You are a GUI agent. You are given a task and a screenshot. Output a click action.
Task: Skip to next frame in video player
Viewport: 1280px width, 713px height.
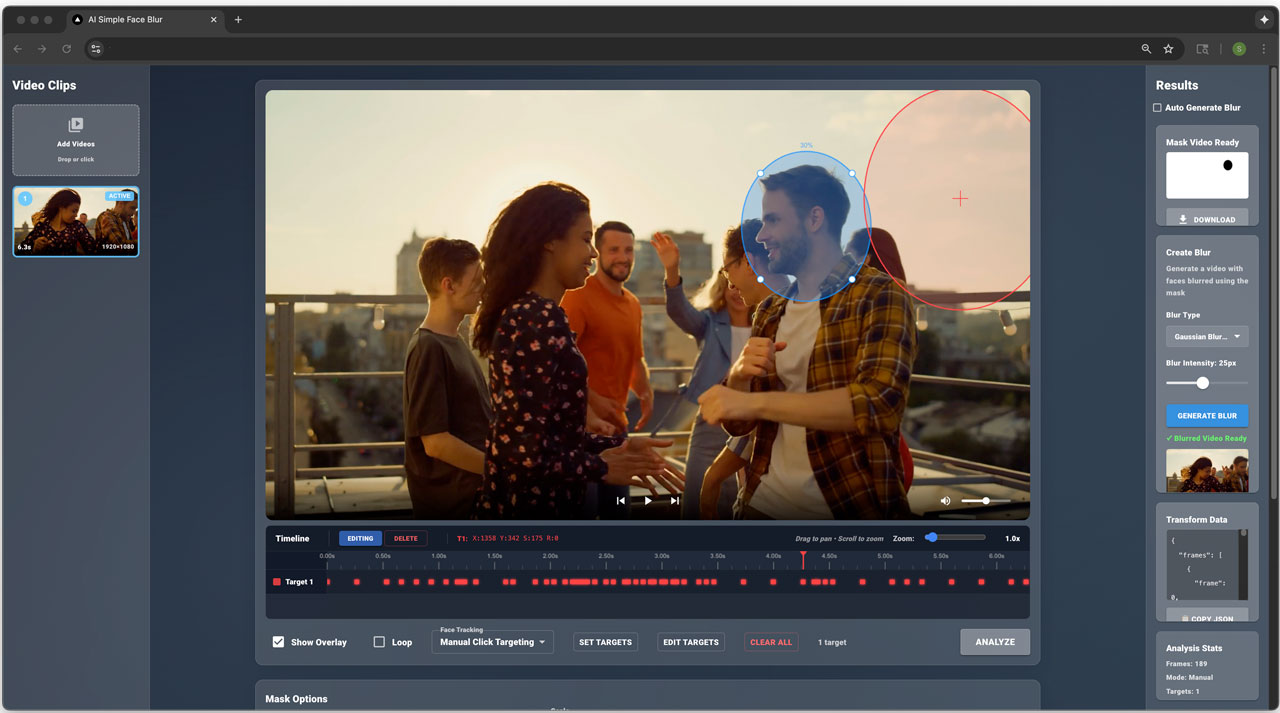point(675,501)
